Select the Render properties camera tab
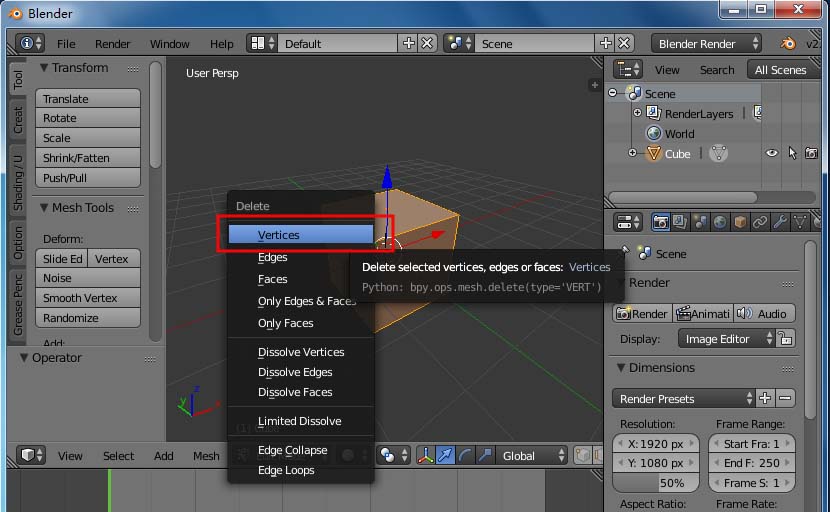Viewport: 830px width, 512px height. click(660, 222)
